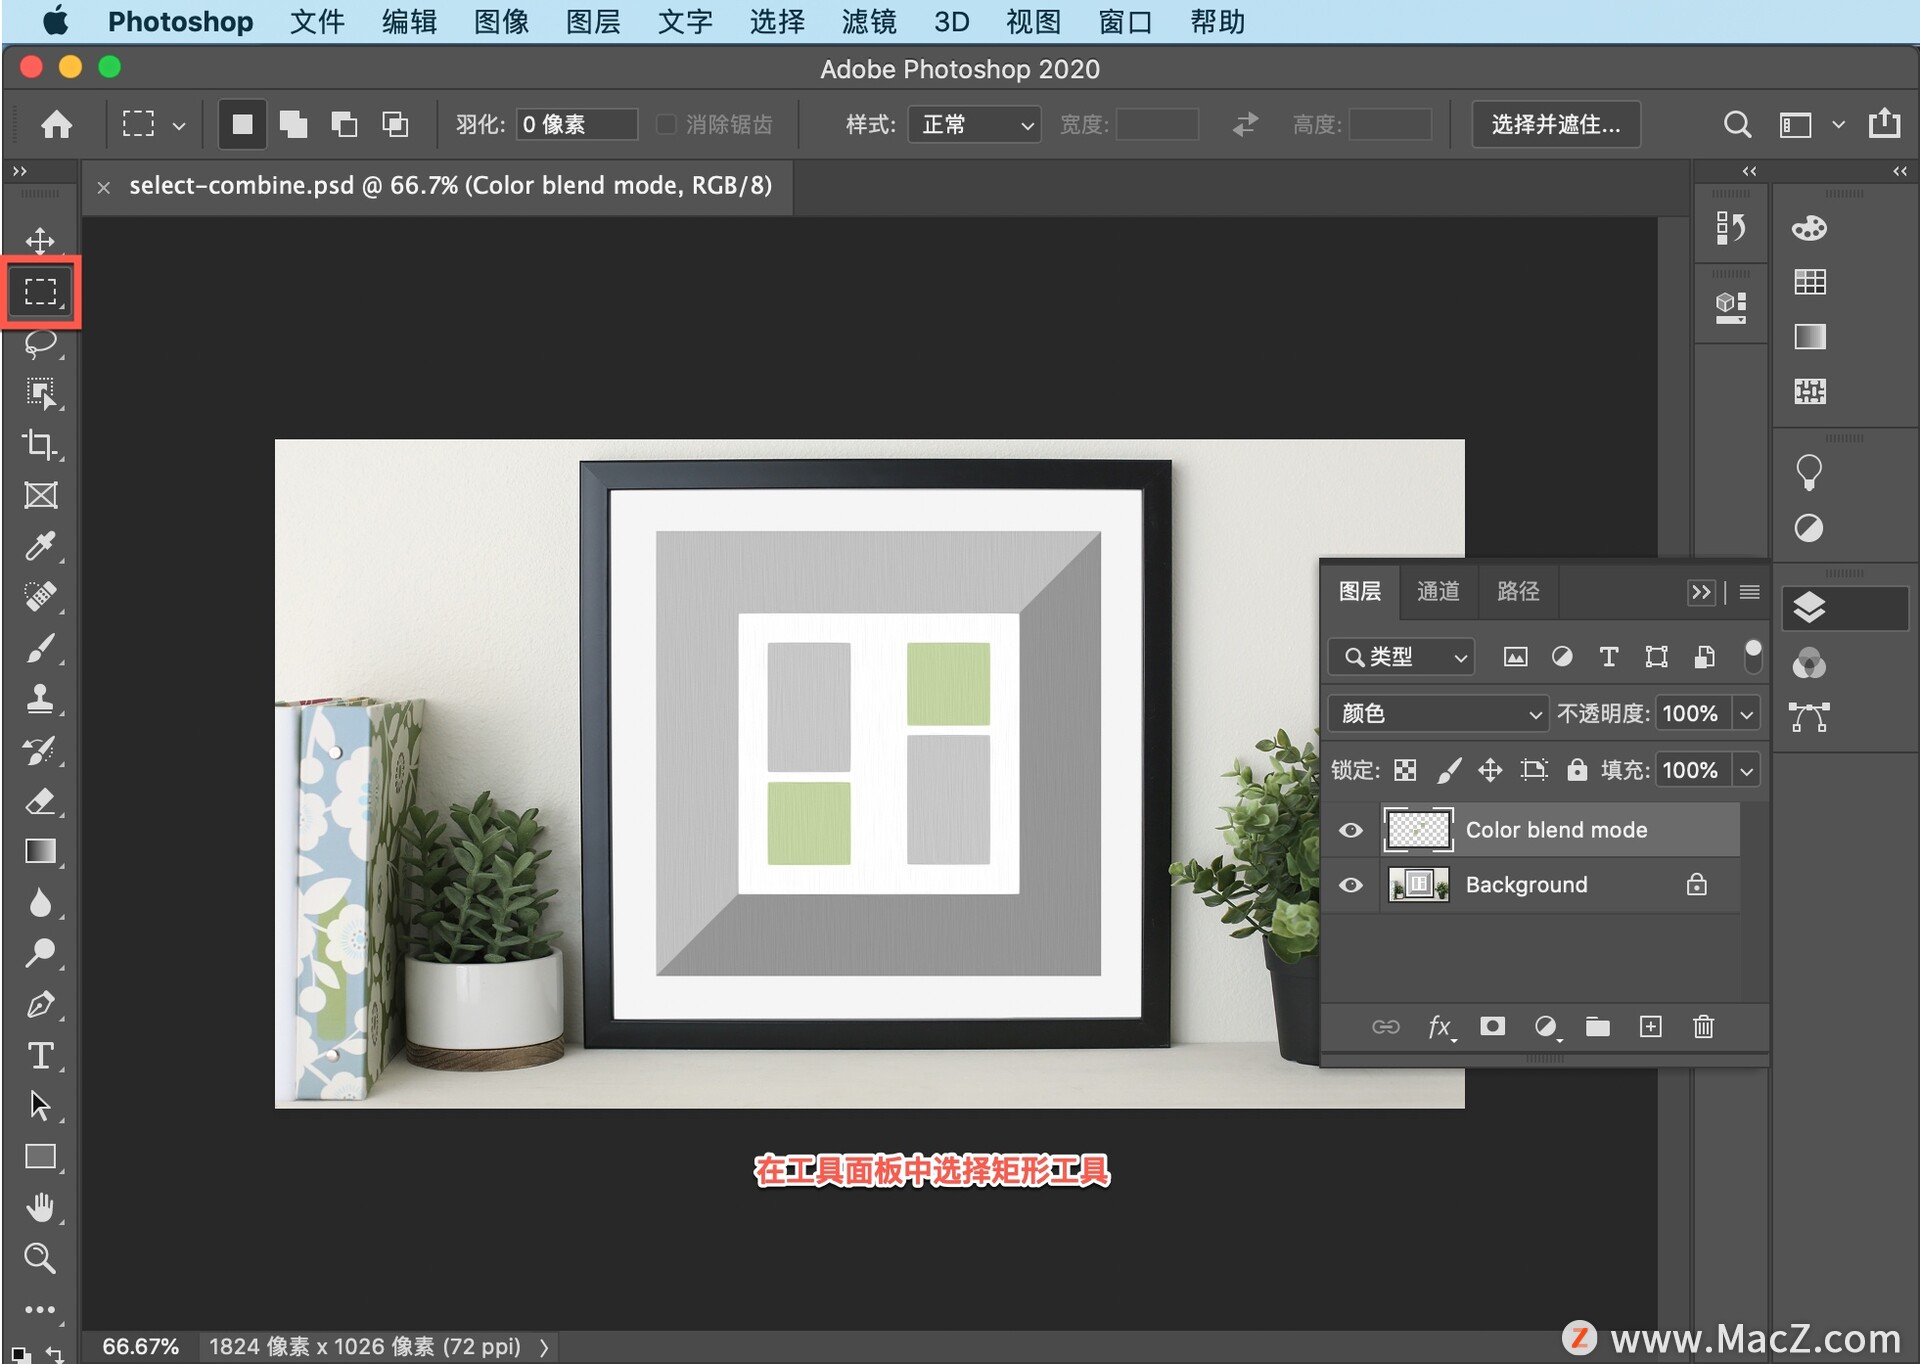
Task: Open the 样式 正常 style dropdown
Action: coord(974,125)
